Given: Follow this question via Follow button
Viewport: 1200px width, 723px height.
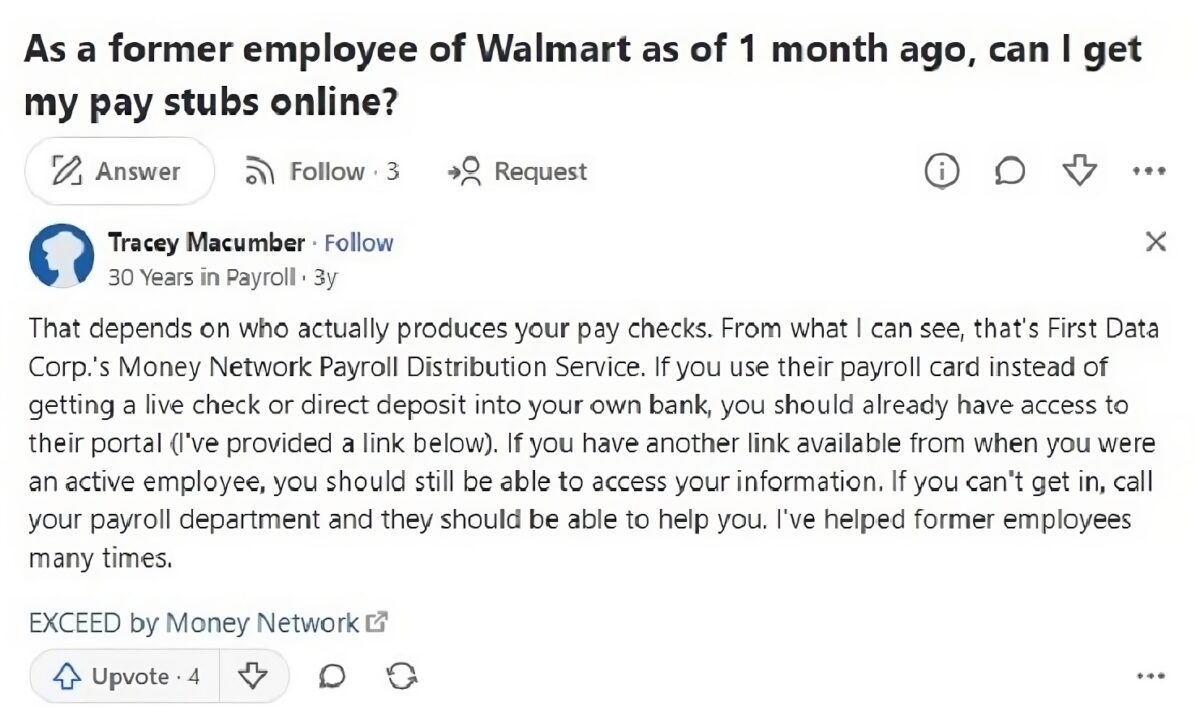Looking at the screenshot, I should point(320,172).
